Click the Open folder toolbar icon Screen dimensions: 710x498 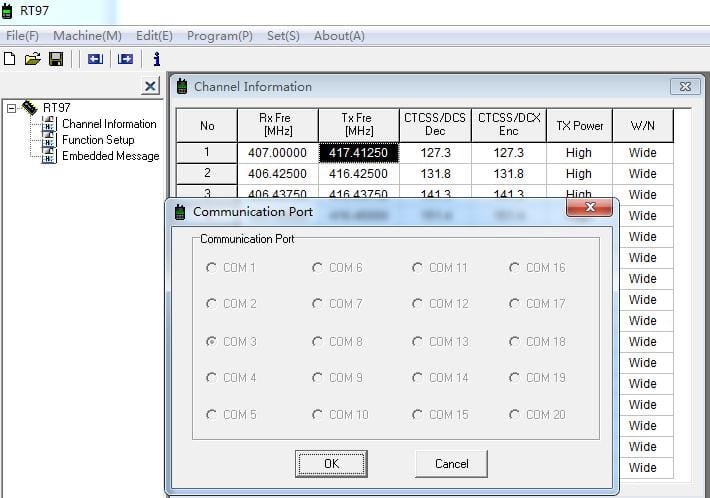[32, 59]
